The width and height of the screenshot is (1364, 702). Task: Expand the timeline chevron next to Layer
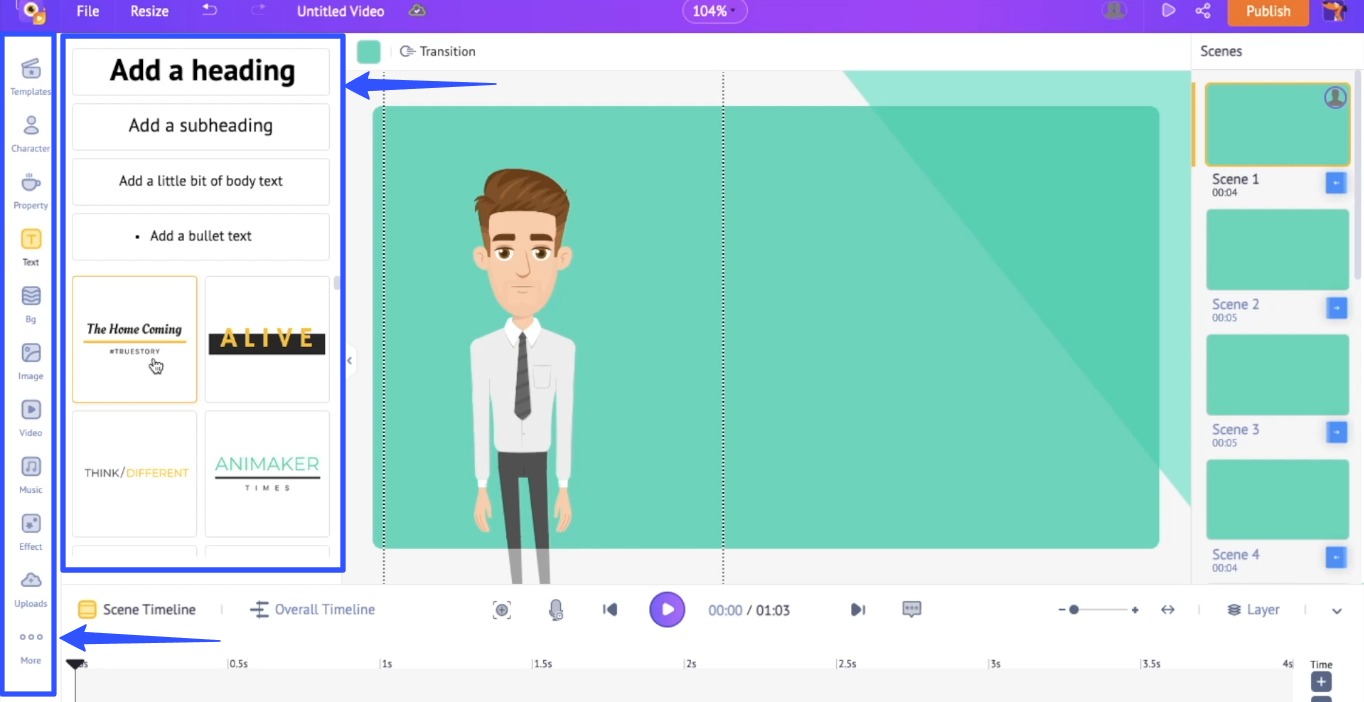pyautogui.click(x=1337, y=611)
